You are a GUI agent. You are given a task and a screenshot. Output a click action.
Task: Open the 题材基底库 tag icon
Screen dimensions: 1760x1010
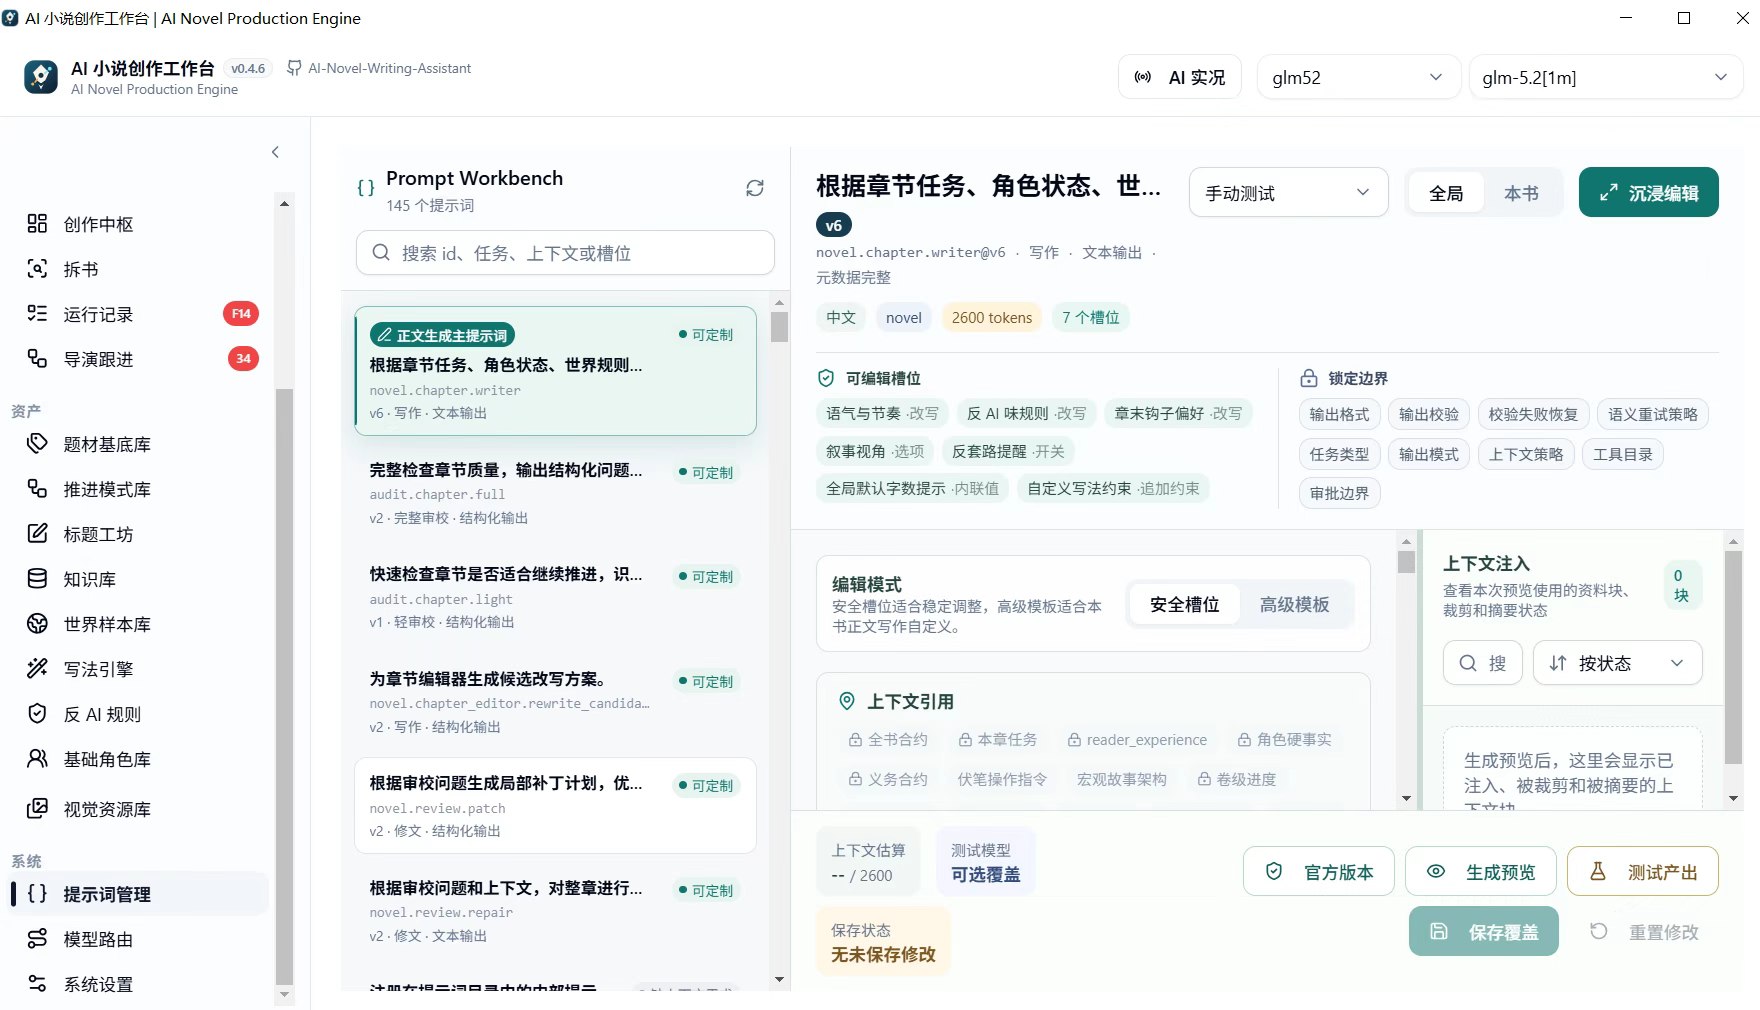click(x=37, y=444)
